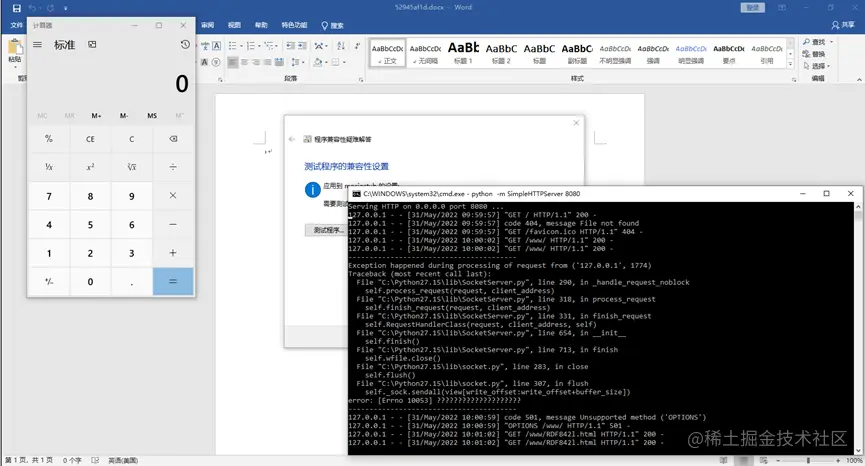The height and width of the screenshot is (466, 865).
Task: Click the calculator square root key
Action: (x=132, y=167)
